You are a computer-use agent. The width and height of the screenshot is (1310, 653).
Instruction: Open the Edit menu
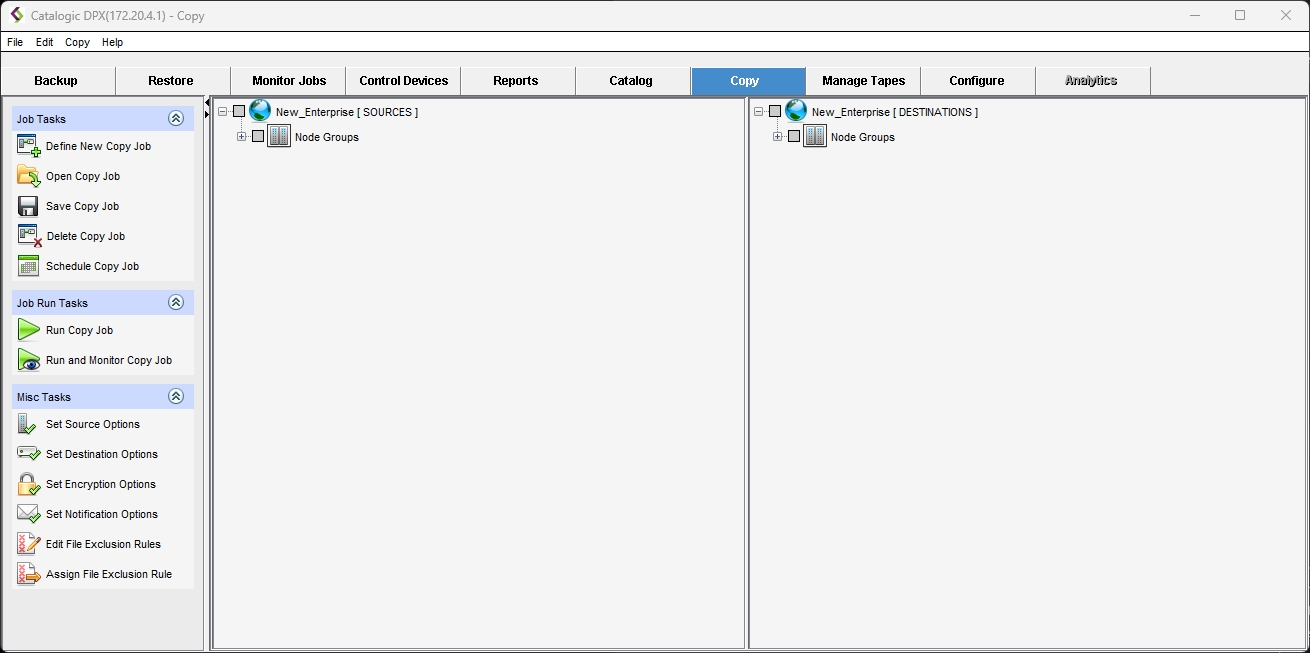(x=44, y=43)
